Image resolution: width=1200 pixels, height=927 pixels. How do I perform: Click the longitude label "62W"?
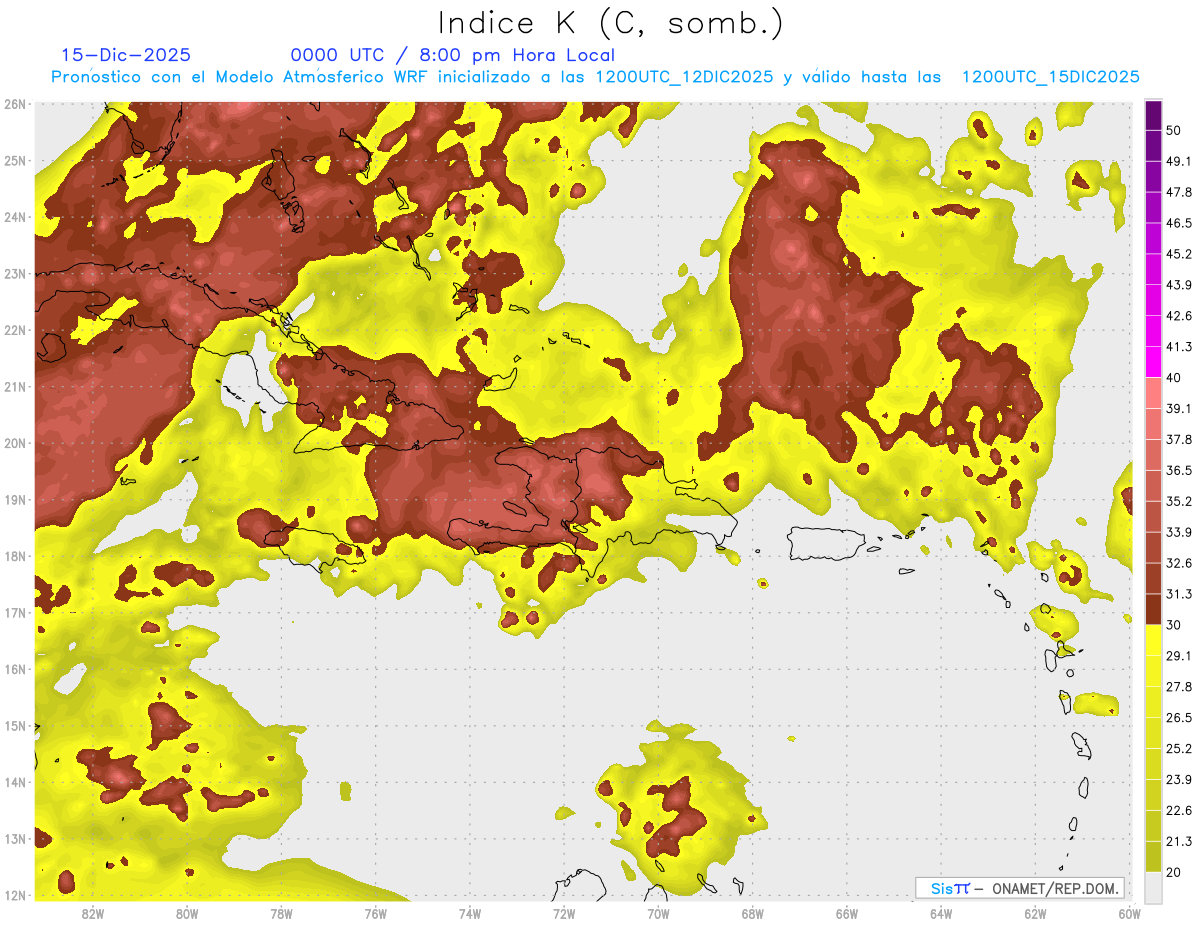click(1035, 913)
